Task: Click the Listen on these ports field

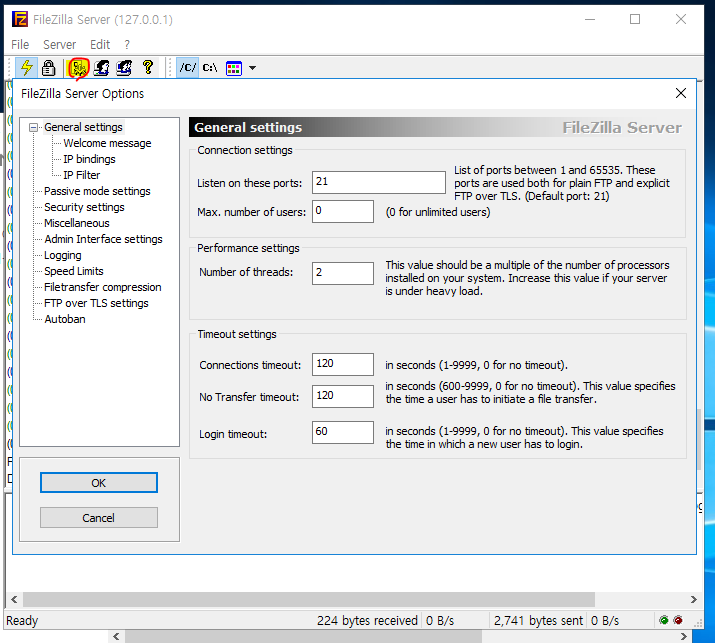Action: point(378,182)
